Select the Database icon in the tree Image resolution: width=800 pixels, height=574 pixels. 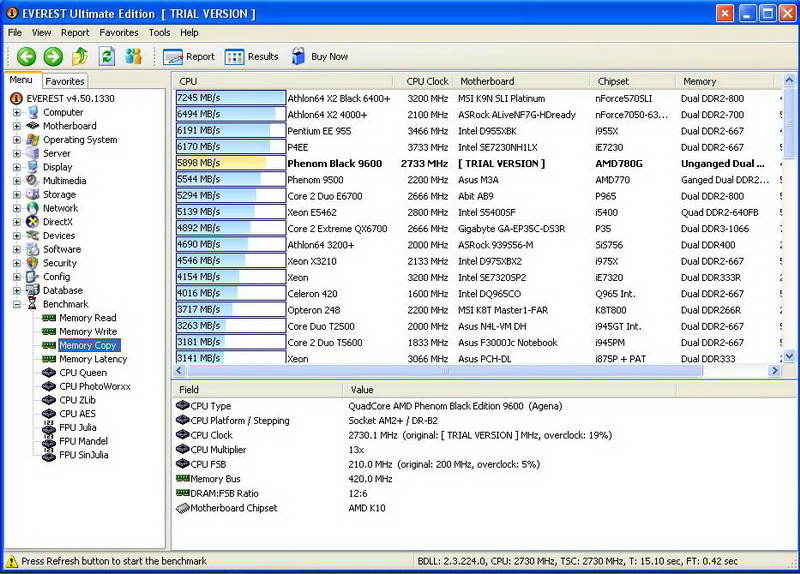[x=33, y=290]
